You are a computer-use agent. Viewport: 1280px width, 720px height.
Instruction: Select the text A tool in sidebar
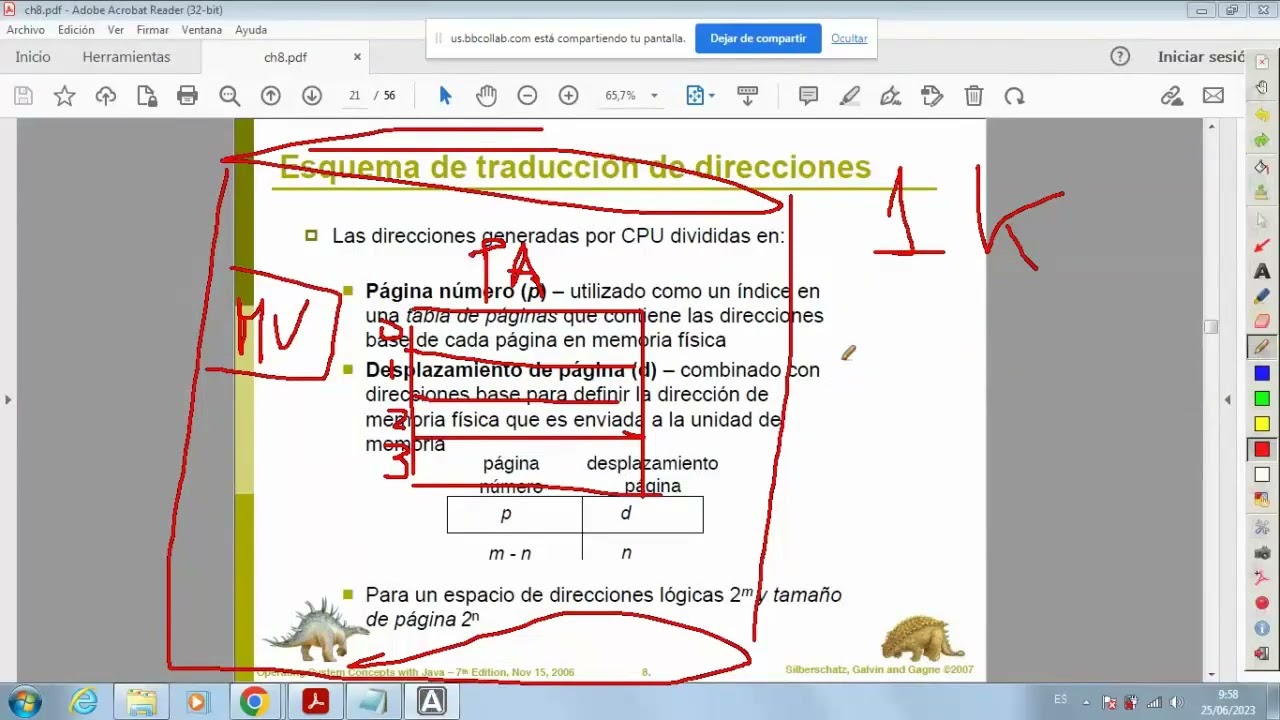[x=1262, y=271]
